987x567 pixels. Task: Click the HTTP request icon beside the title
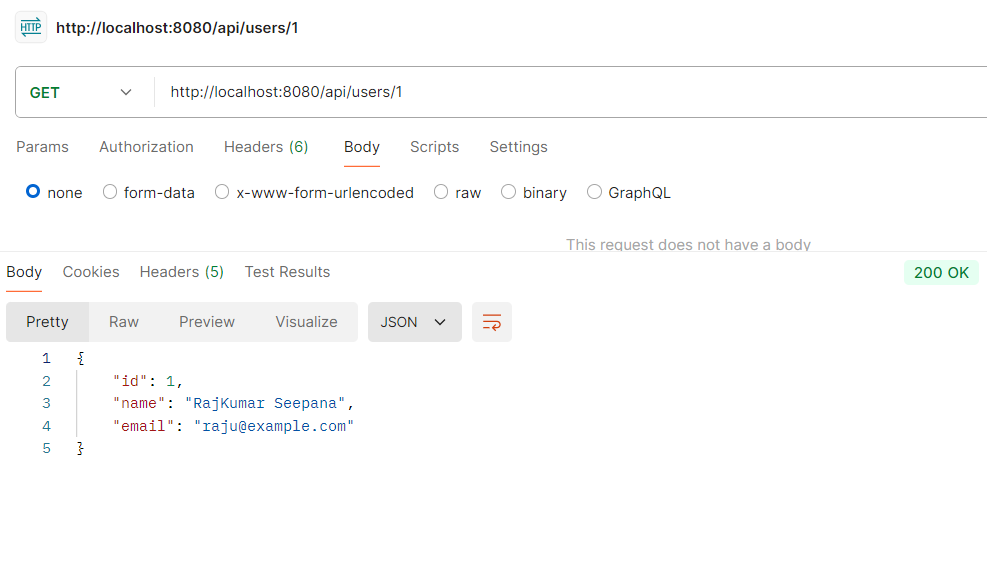point(31,28)
